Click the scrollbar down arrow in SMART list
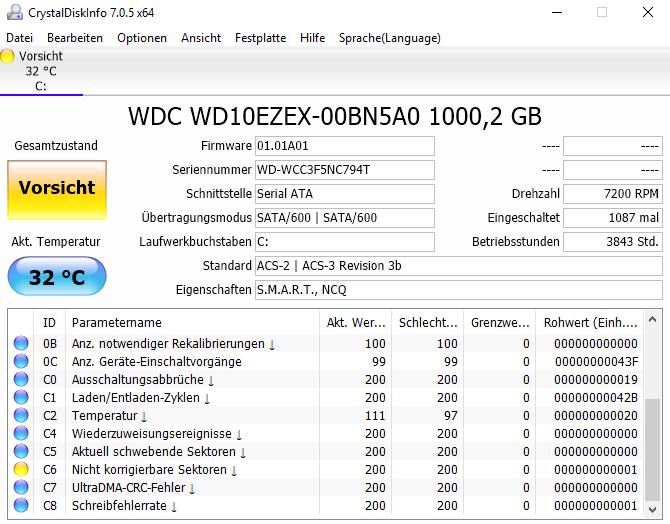This screenshot has width=670, height=524. point(652,509)
